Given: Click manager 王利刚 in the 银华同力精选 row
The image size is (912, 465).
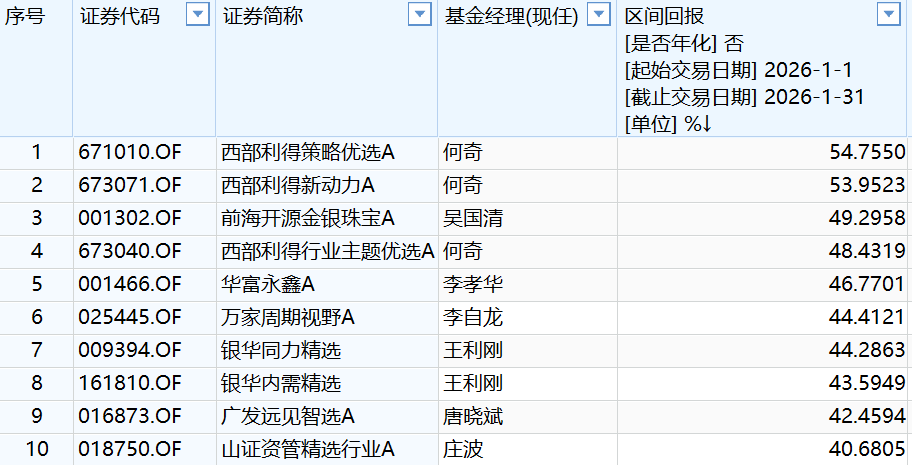Looking at the screenshot, I should [473, 350].
